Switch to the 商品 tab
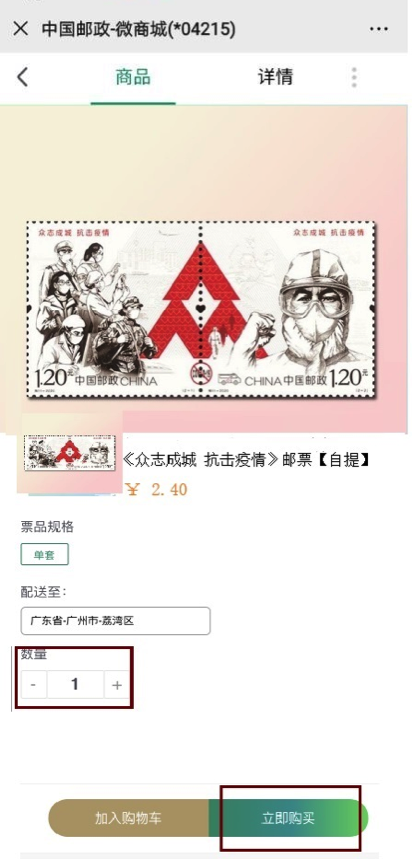This screenshot has height=859, width=412. [x=133, y=77]
